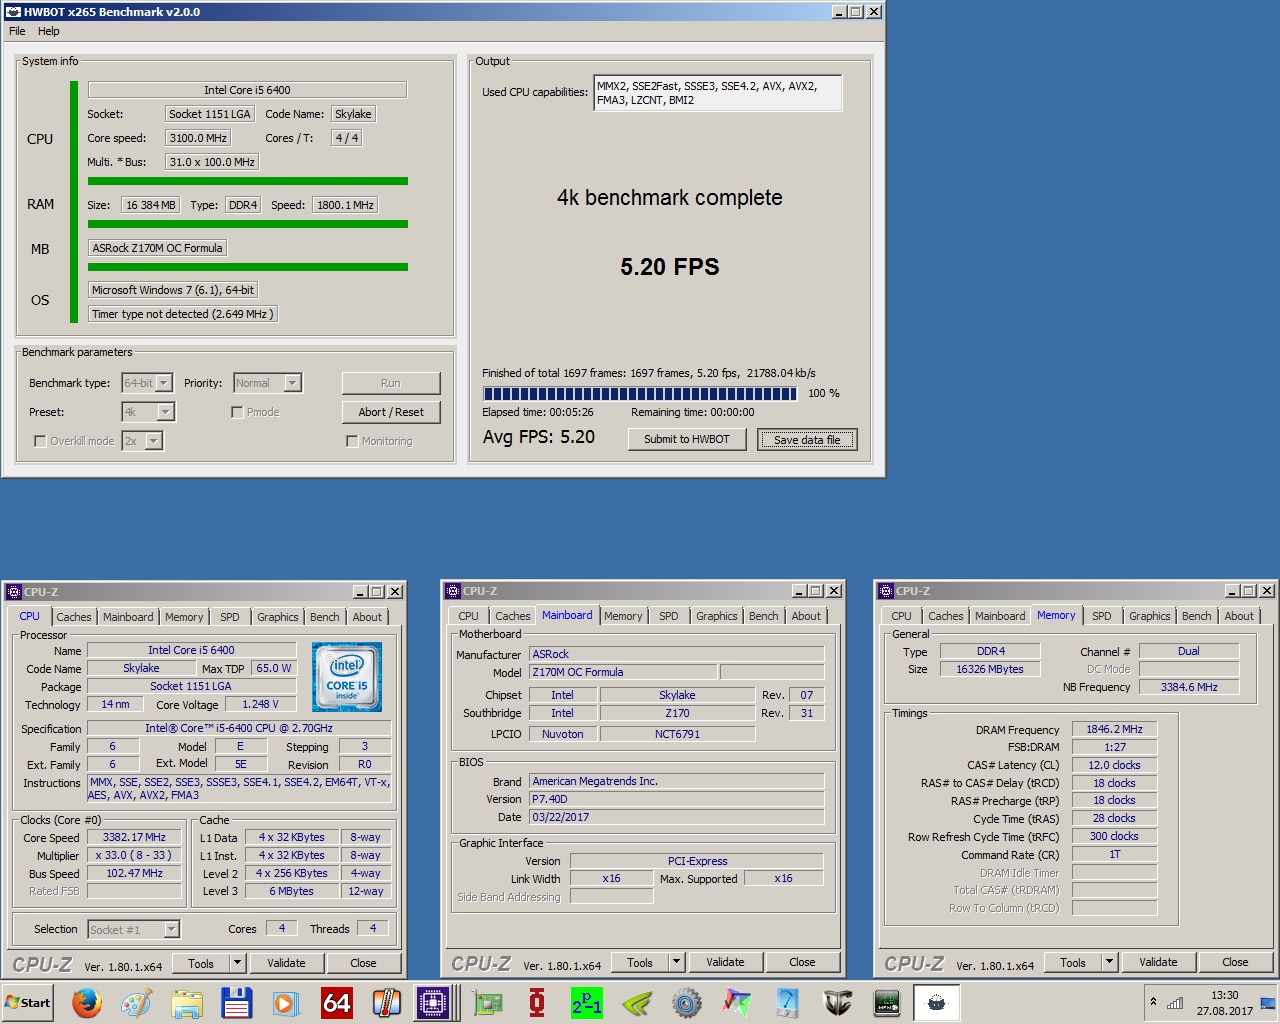The height and width of the screenshot is (1024, 1280).
Task: Expand Tools arrow in Mainboard CPU-Z window
Action: coord(677,962)
